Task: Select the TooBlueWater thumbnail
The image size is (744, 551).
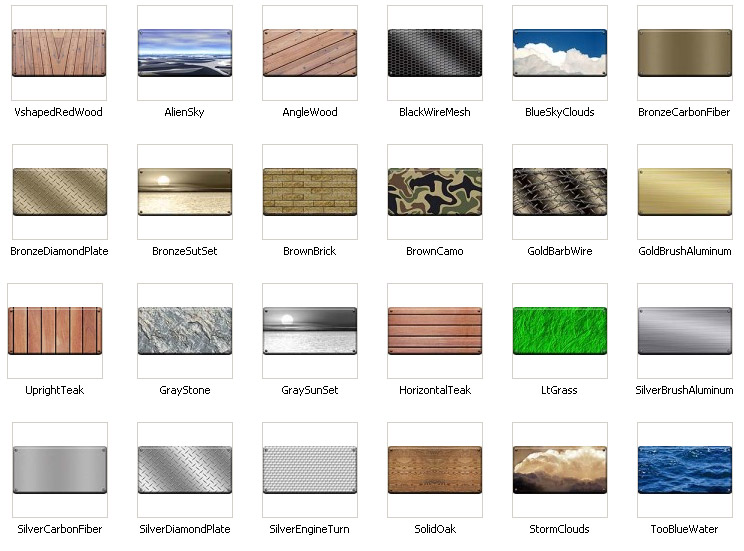Action: (x=685, y=470)
